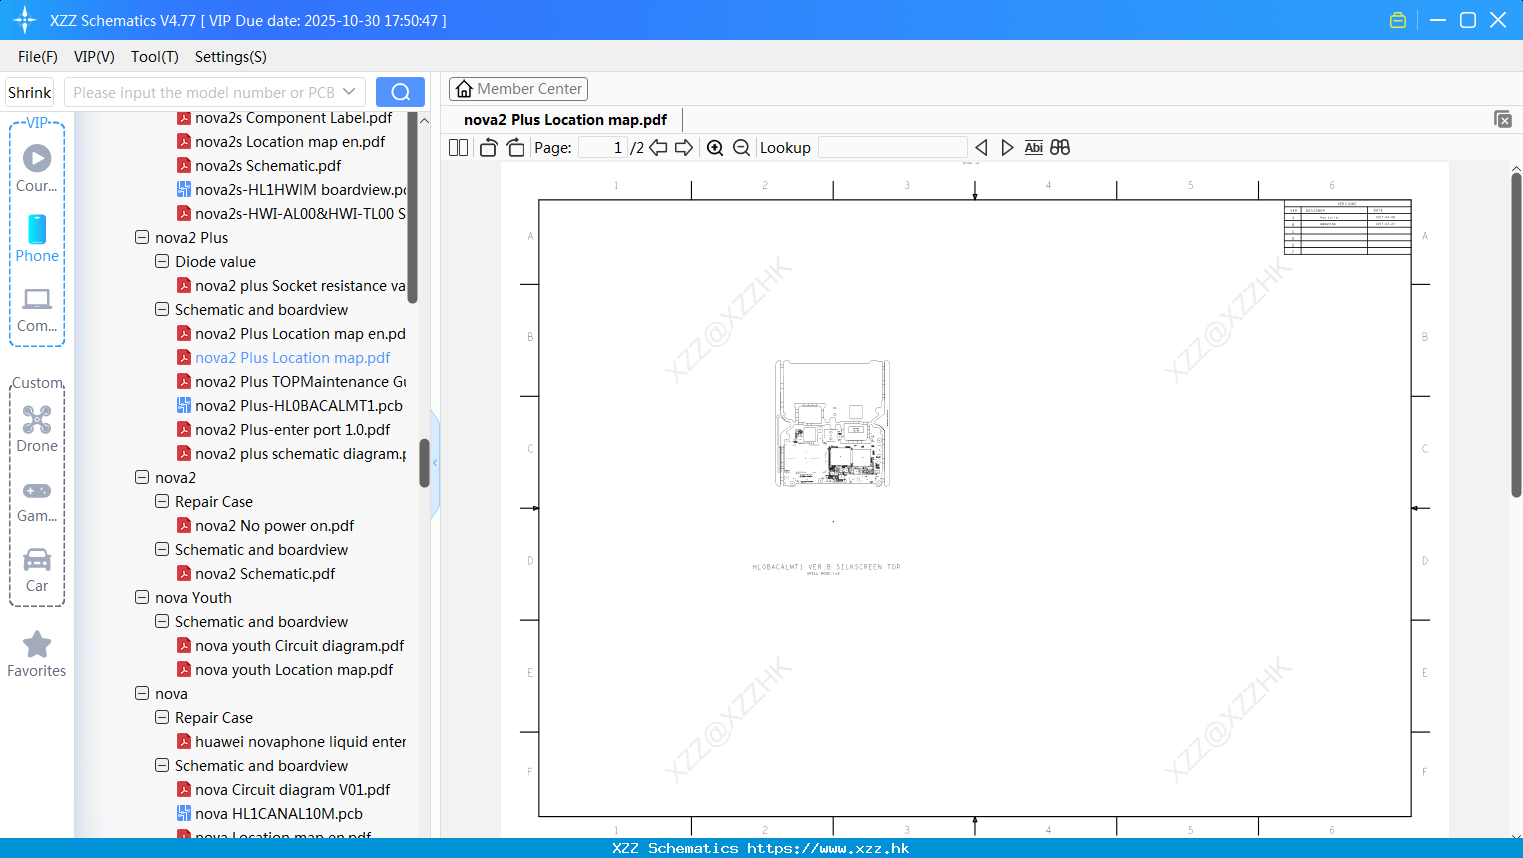
Task: Find next lookup result
Action: tap(1007, 147)
